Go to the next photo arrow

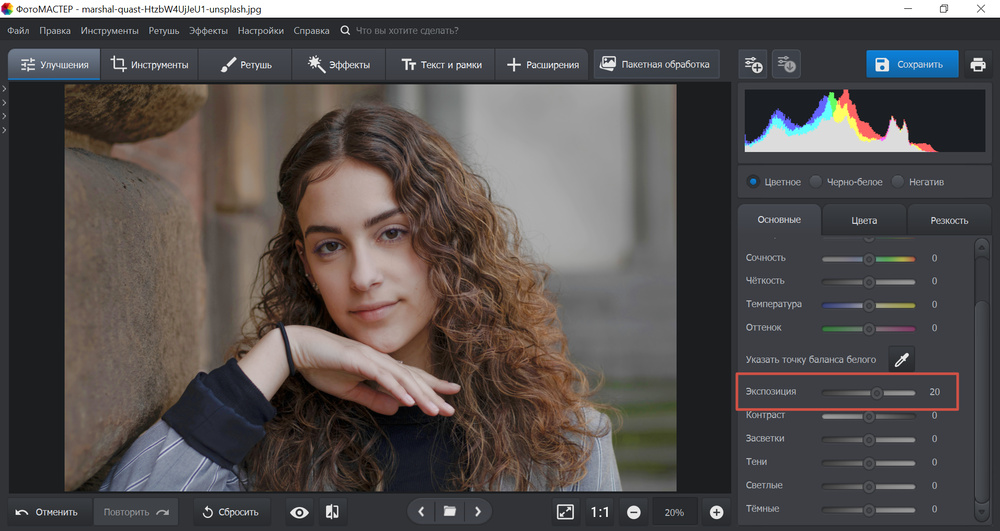point(478,512)
